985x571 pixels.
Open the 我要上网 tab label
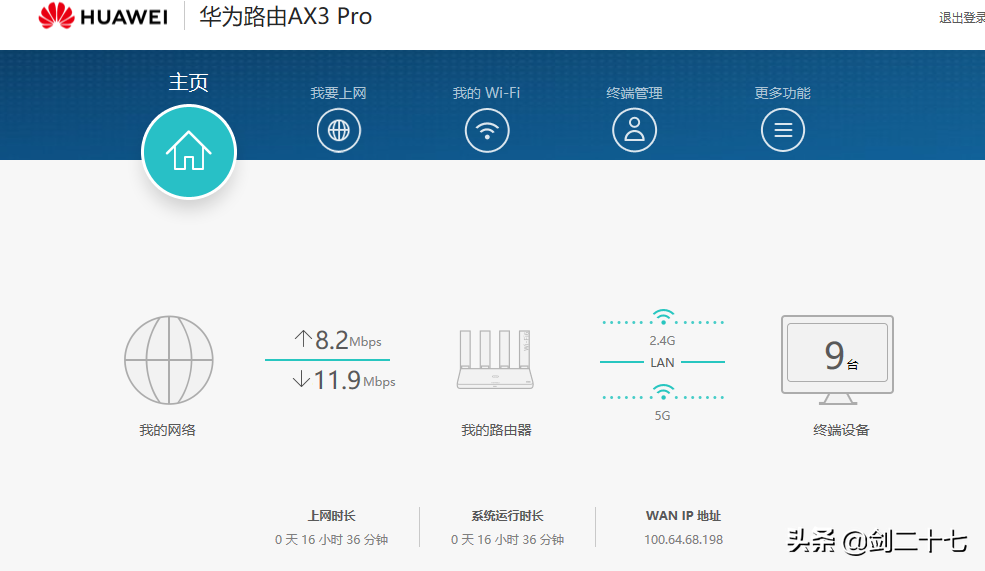click(339, 93)
